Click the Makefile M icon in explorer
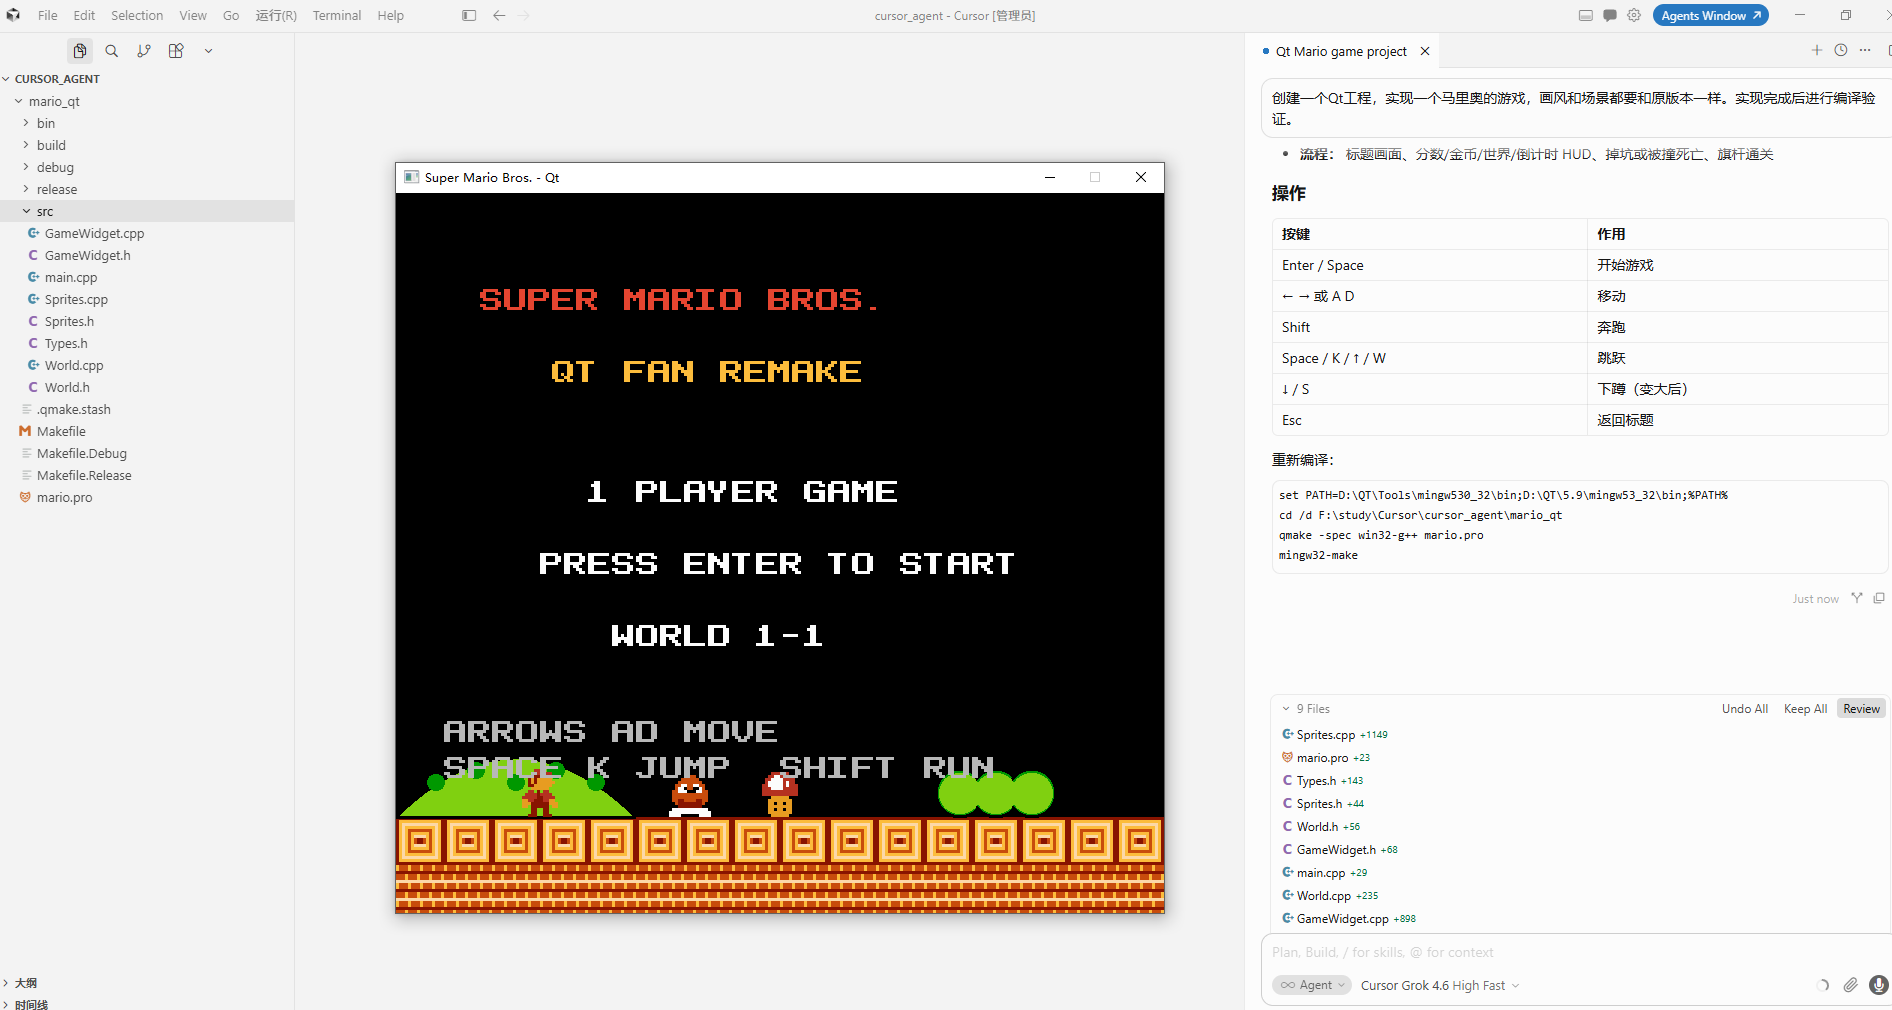The height and width of the screenshot is (1010, 1892). pyautogui.click(x=25, y=431)
